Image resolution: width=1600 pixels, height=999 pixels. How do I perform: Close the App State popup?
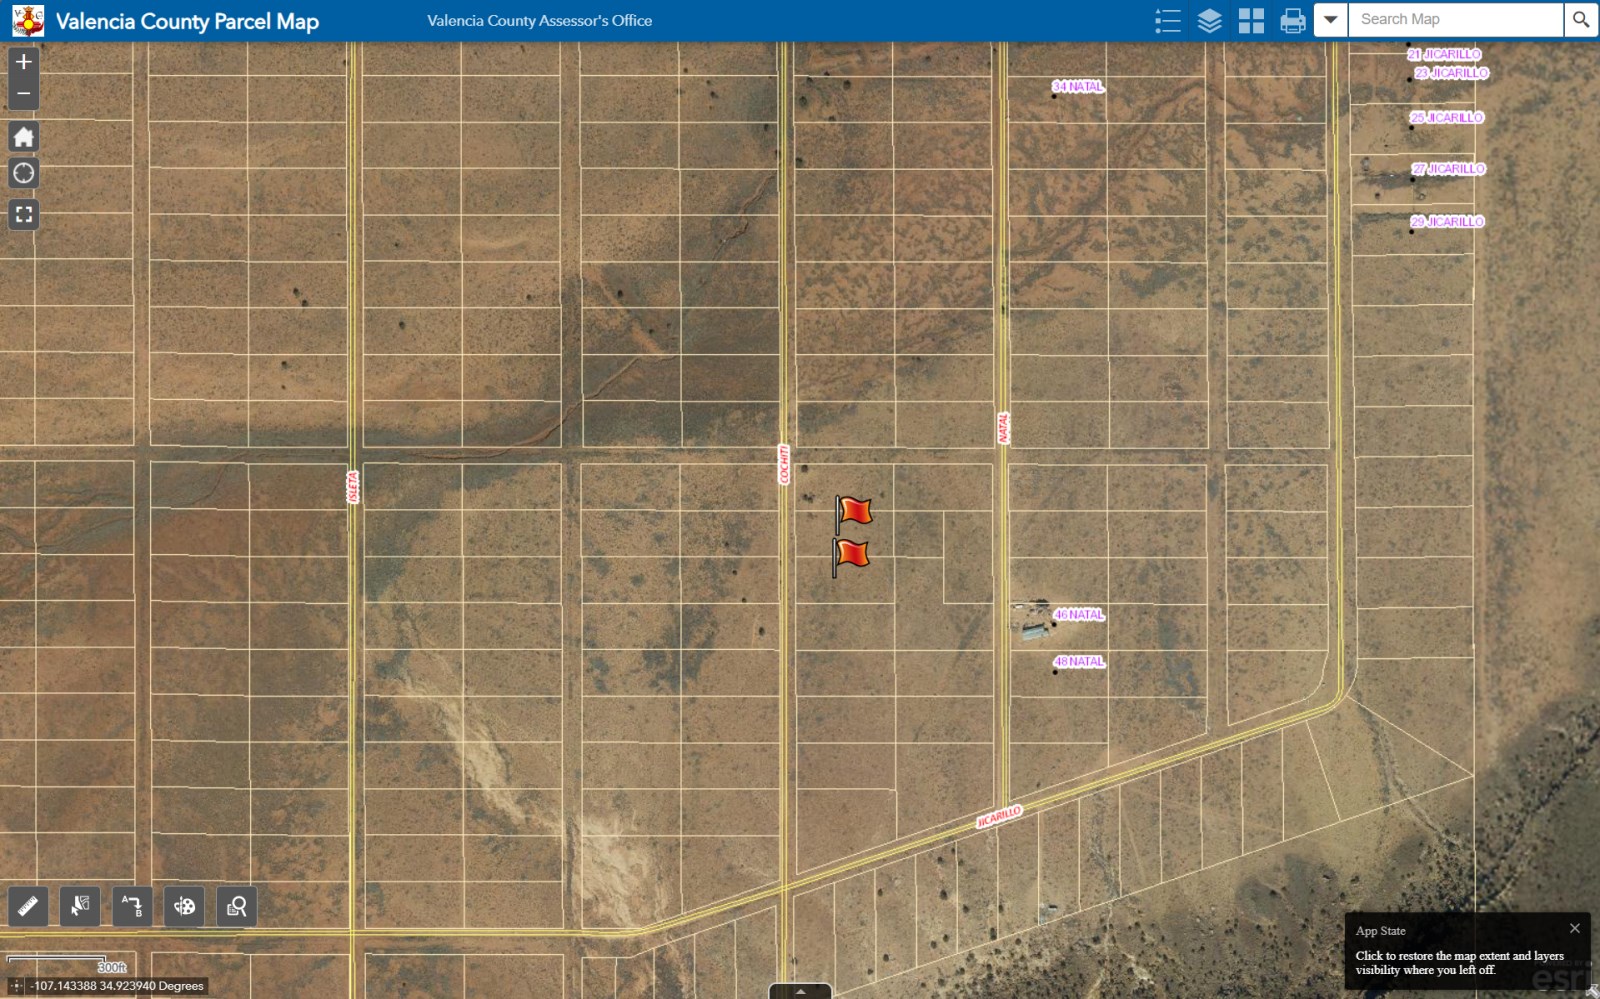pos(1575,929)
